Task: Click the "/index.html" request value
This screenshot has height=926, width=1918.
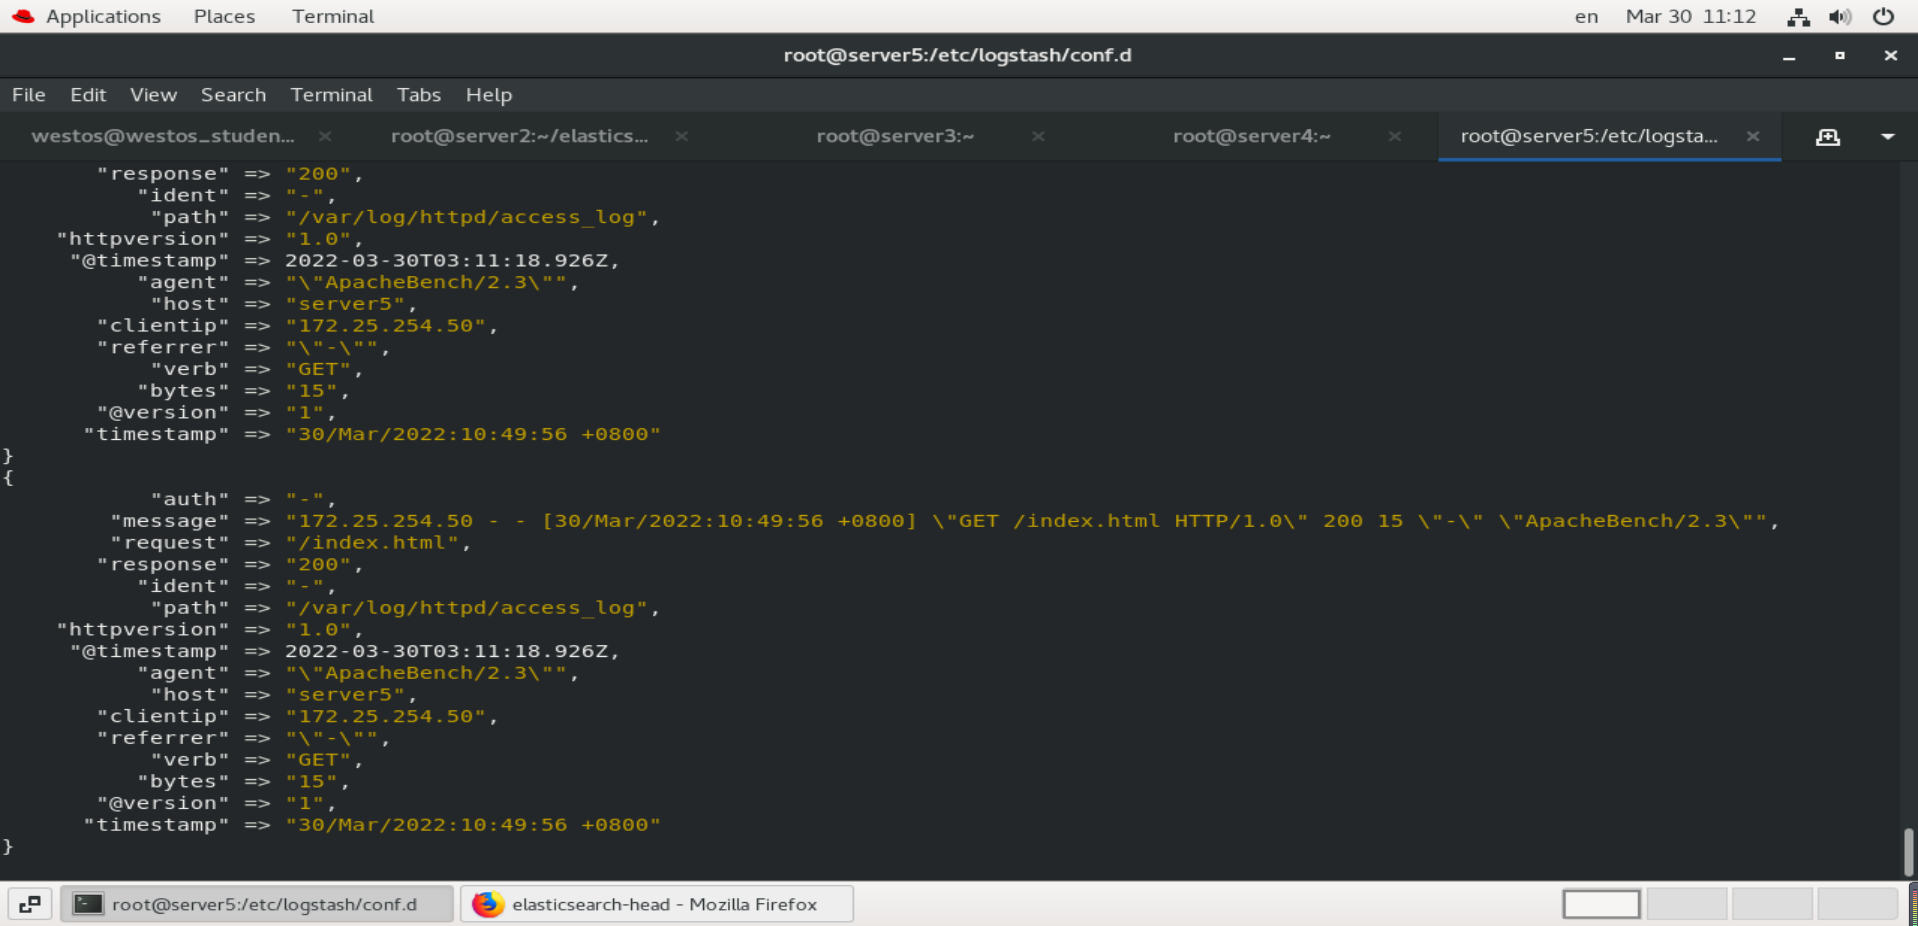Action: pos(378,543)
